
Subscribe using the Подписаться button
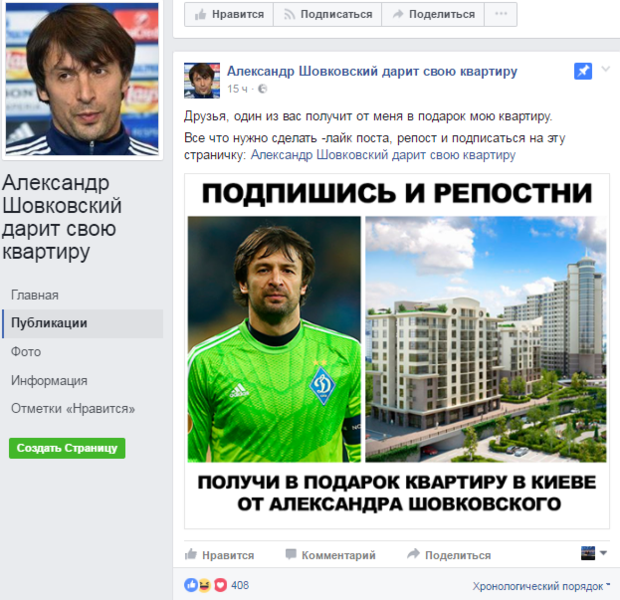[327, 14]
